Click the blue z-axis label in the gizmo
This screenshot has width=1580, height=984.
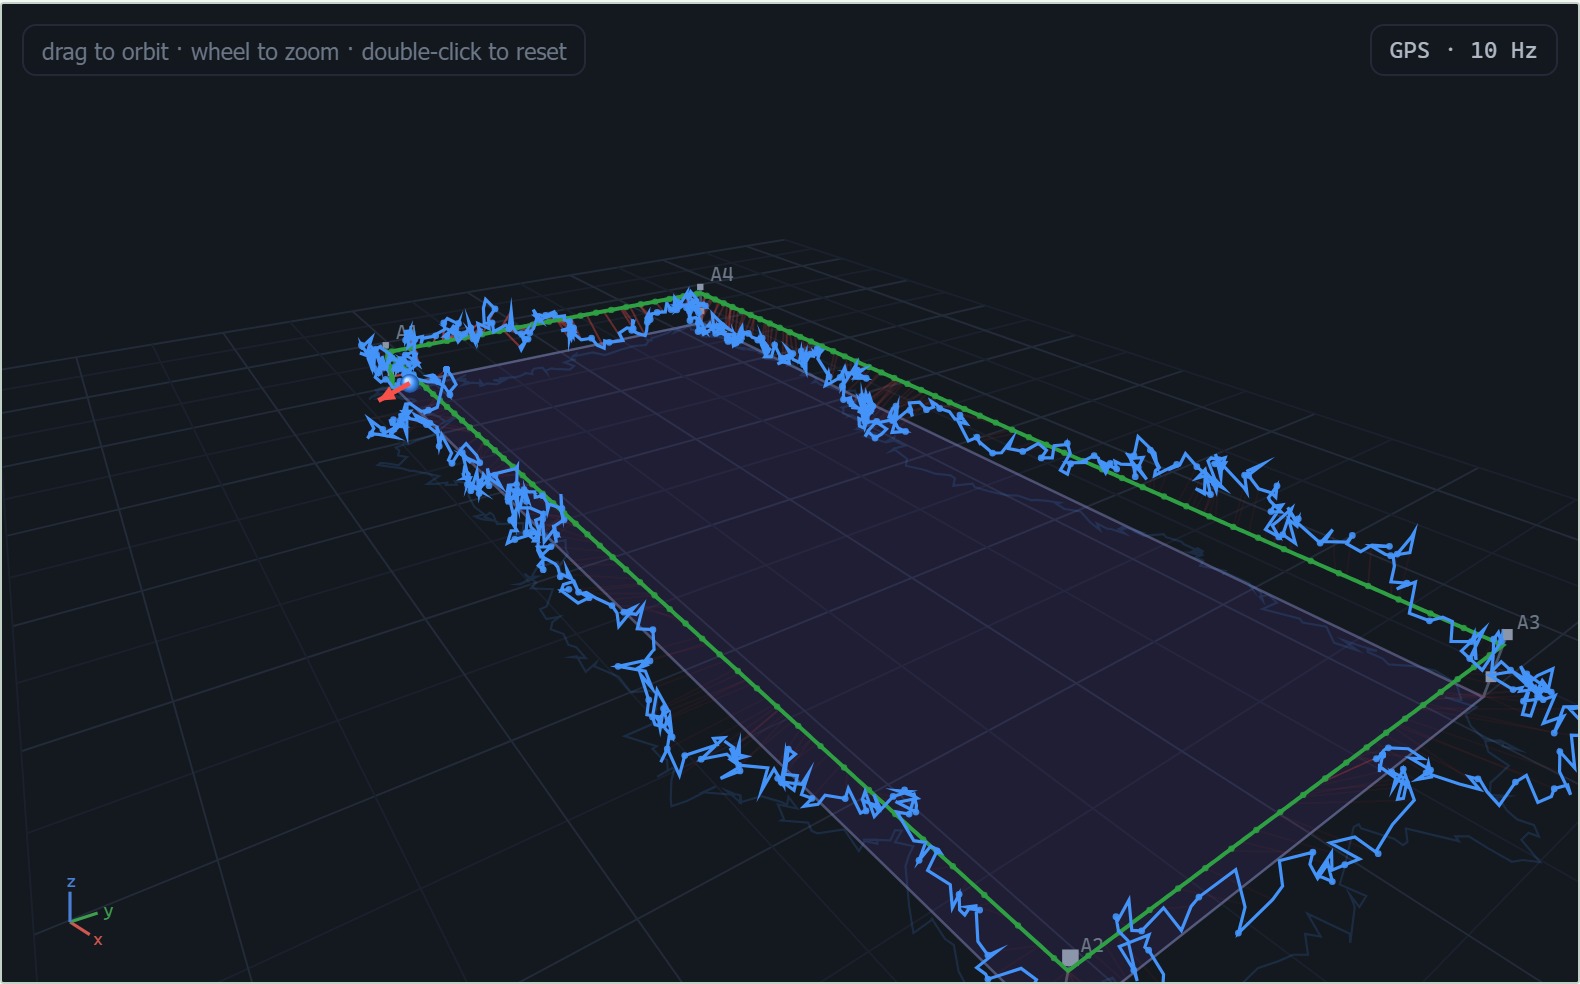(x=71, y=882)
